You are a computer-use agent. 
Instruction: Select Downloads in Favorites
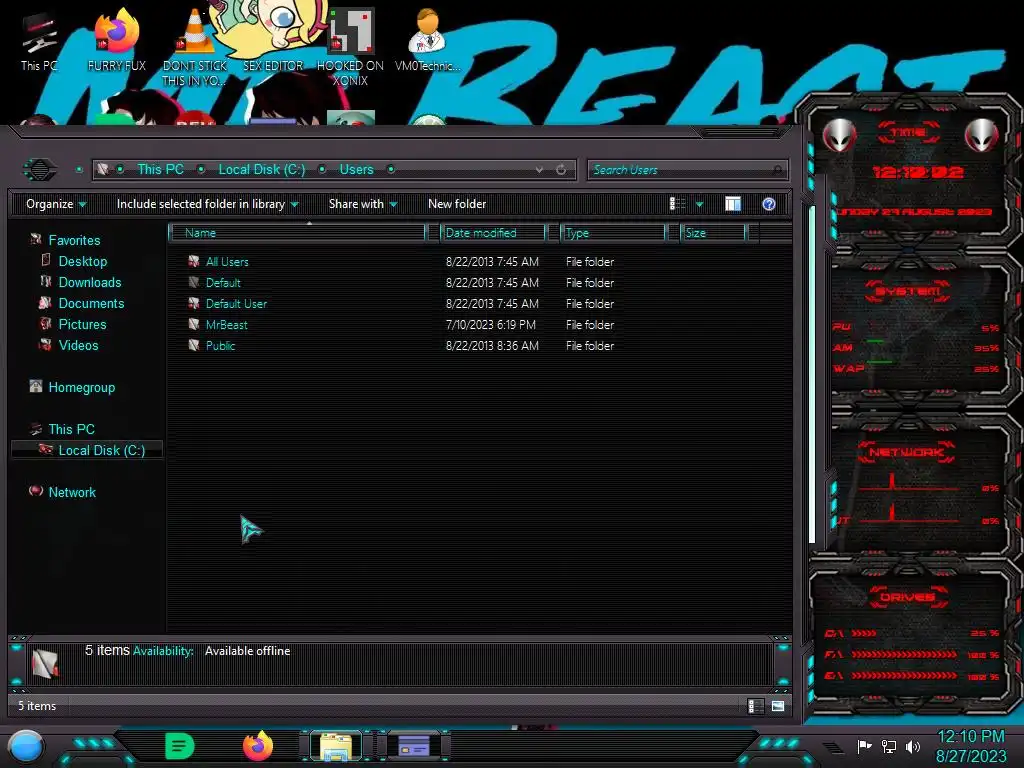[x=89, y=283]
